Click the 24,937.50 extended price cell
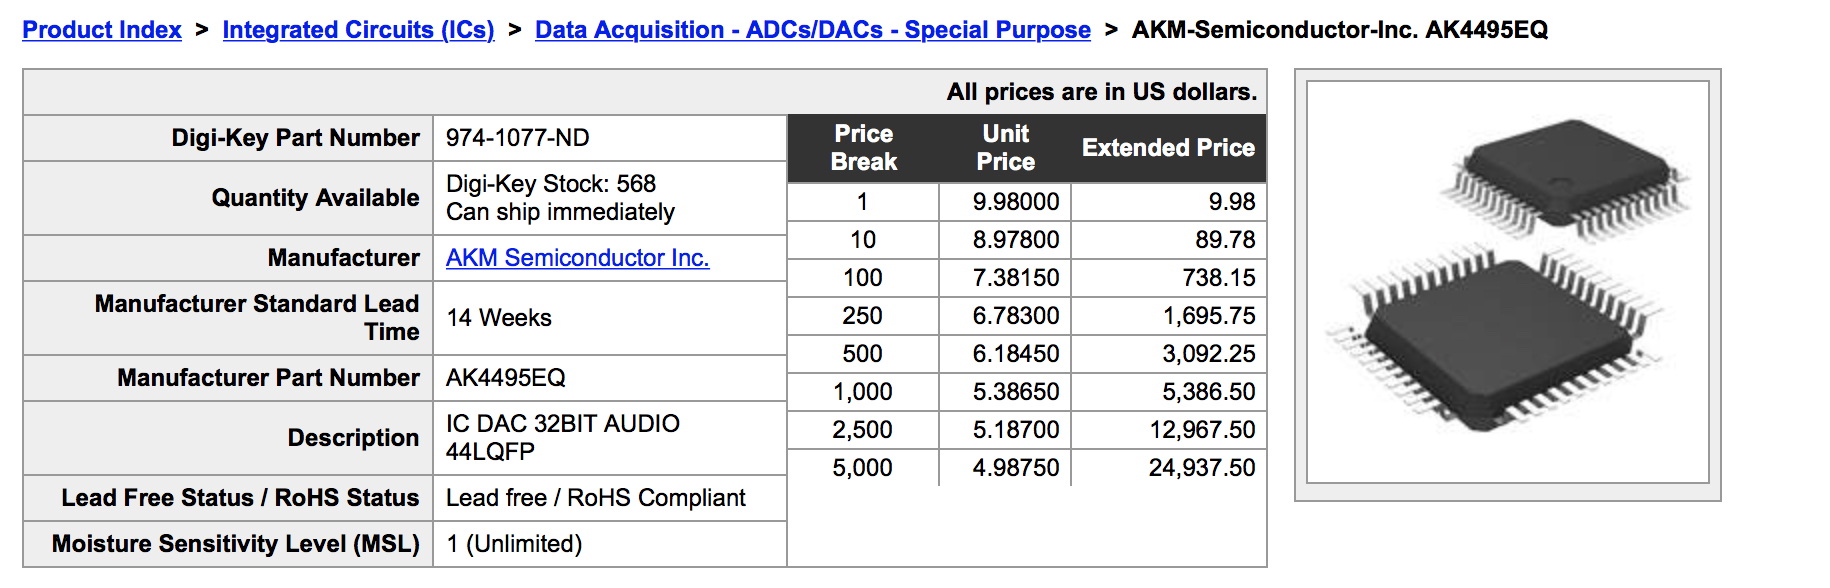The image size is (1830, 588). click(x=1169, y=468)
